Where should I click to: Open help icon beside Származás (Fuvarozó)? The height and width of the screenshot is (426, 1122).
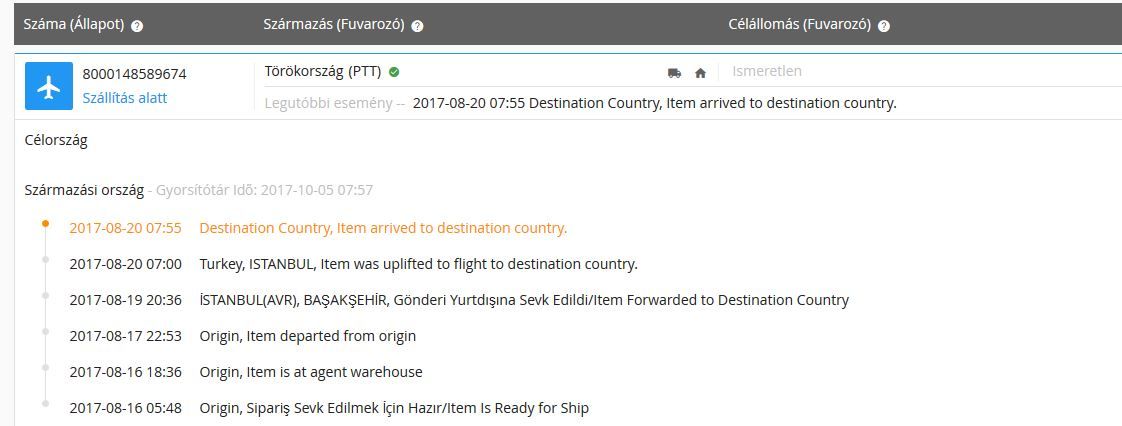click(417, 26)
